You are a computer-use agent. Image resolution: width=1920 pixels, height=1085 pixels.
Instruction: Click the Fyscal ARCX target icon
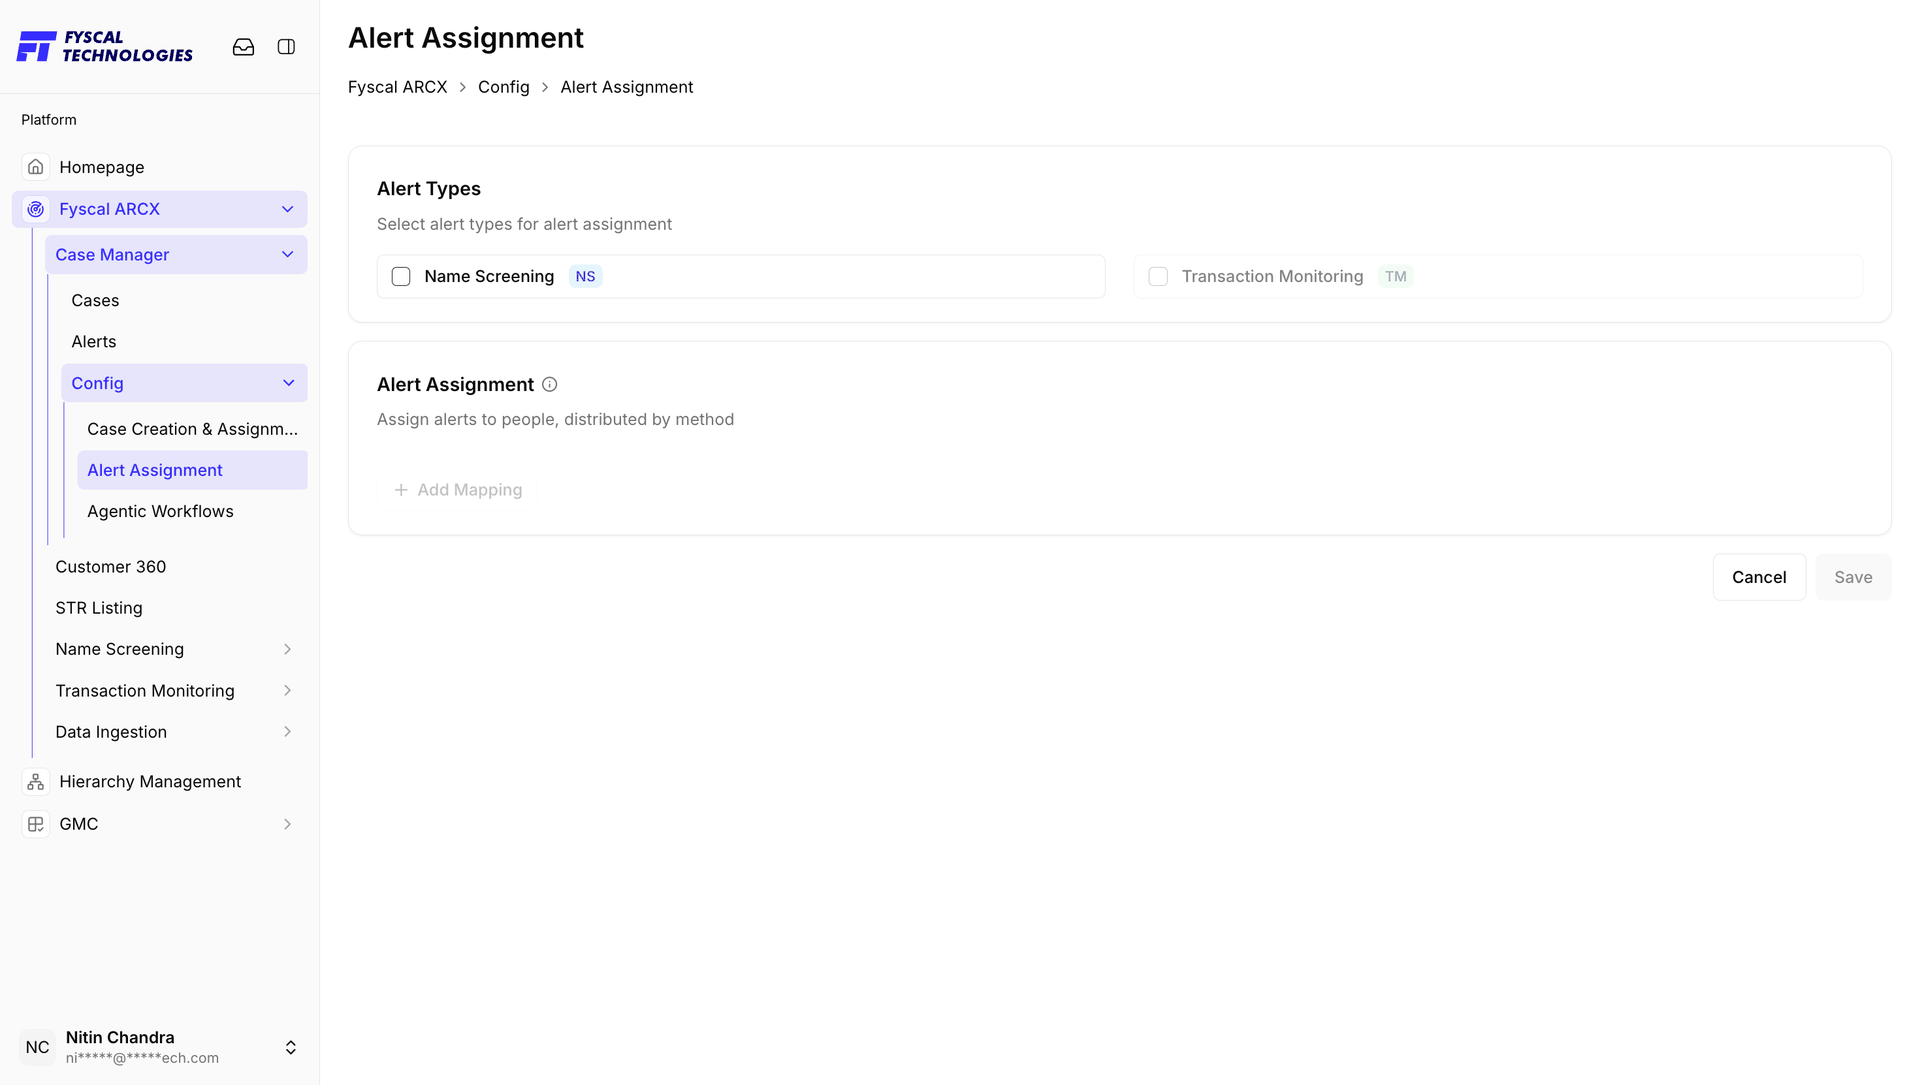pos(36,209)
